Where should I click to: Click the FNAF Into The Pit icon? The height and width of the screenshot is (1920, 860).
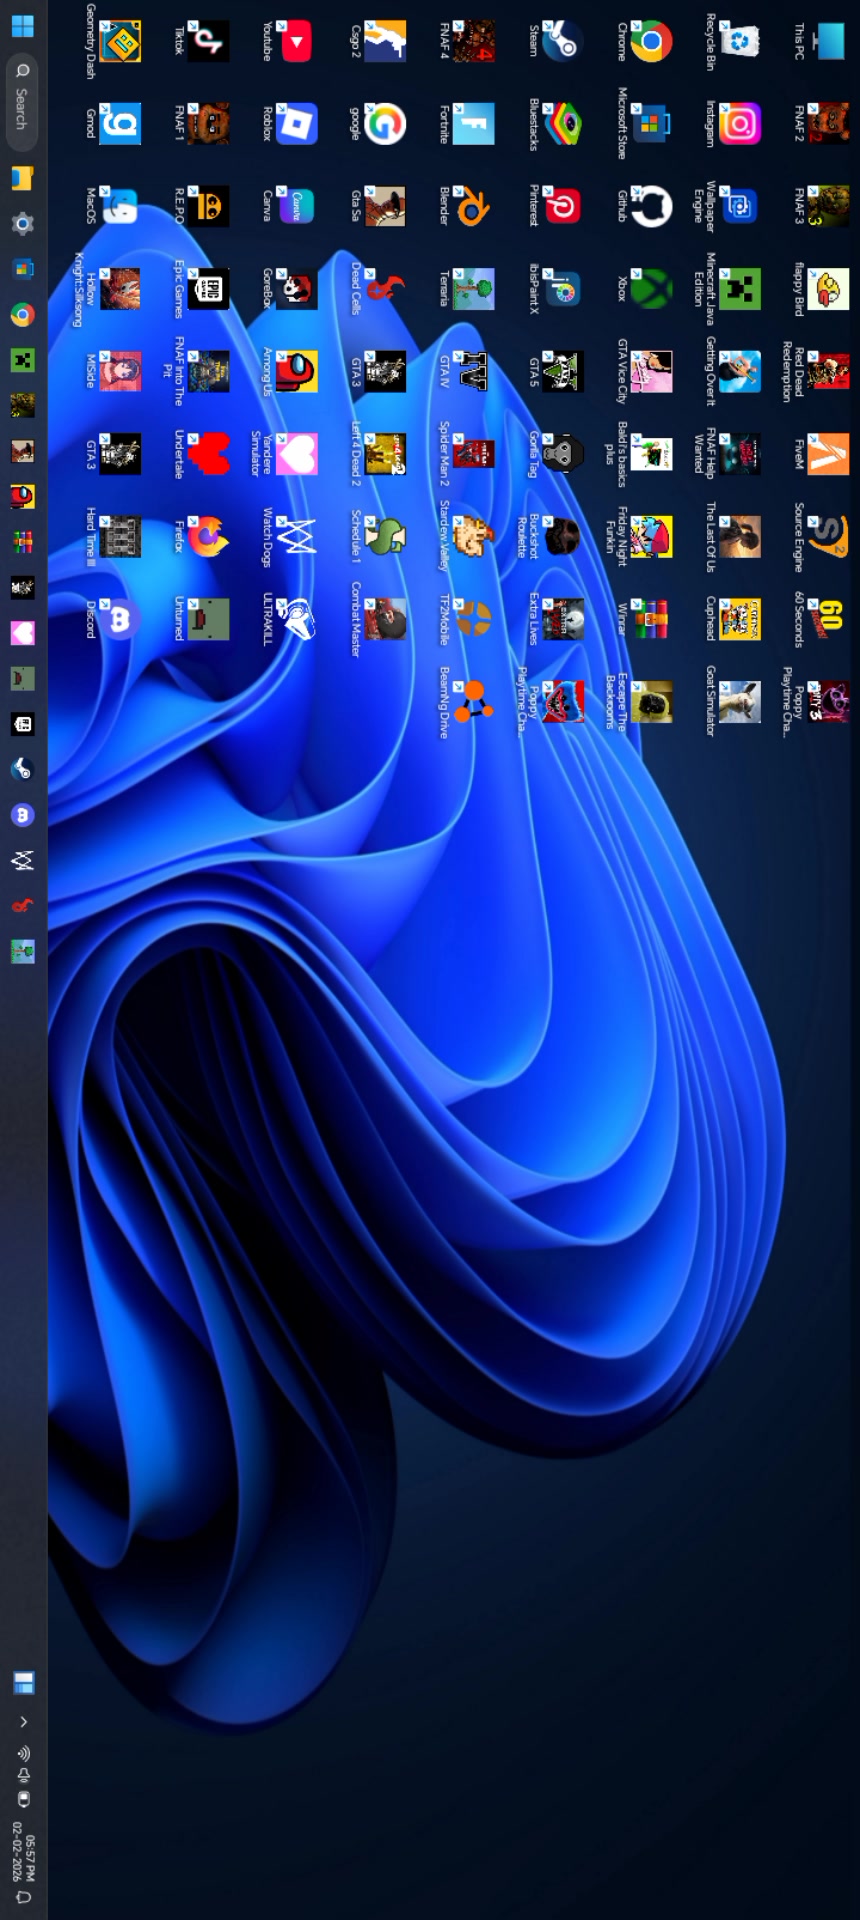(208, 371)
